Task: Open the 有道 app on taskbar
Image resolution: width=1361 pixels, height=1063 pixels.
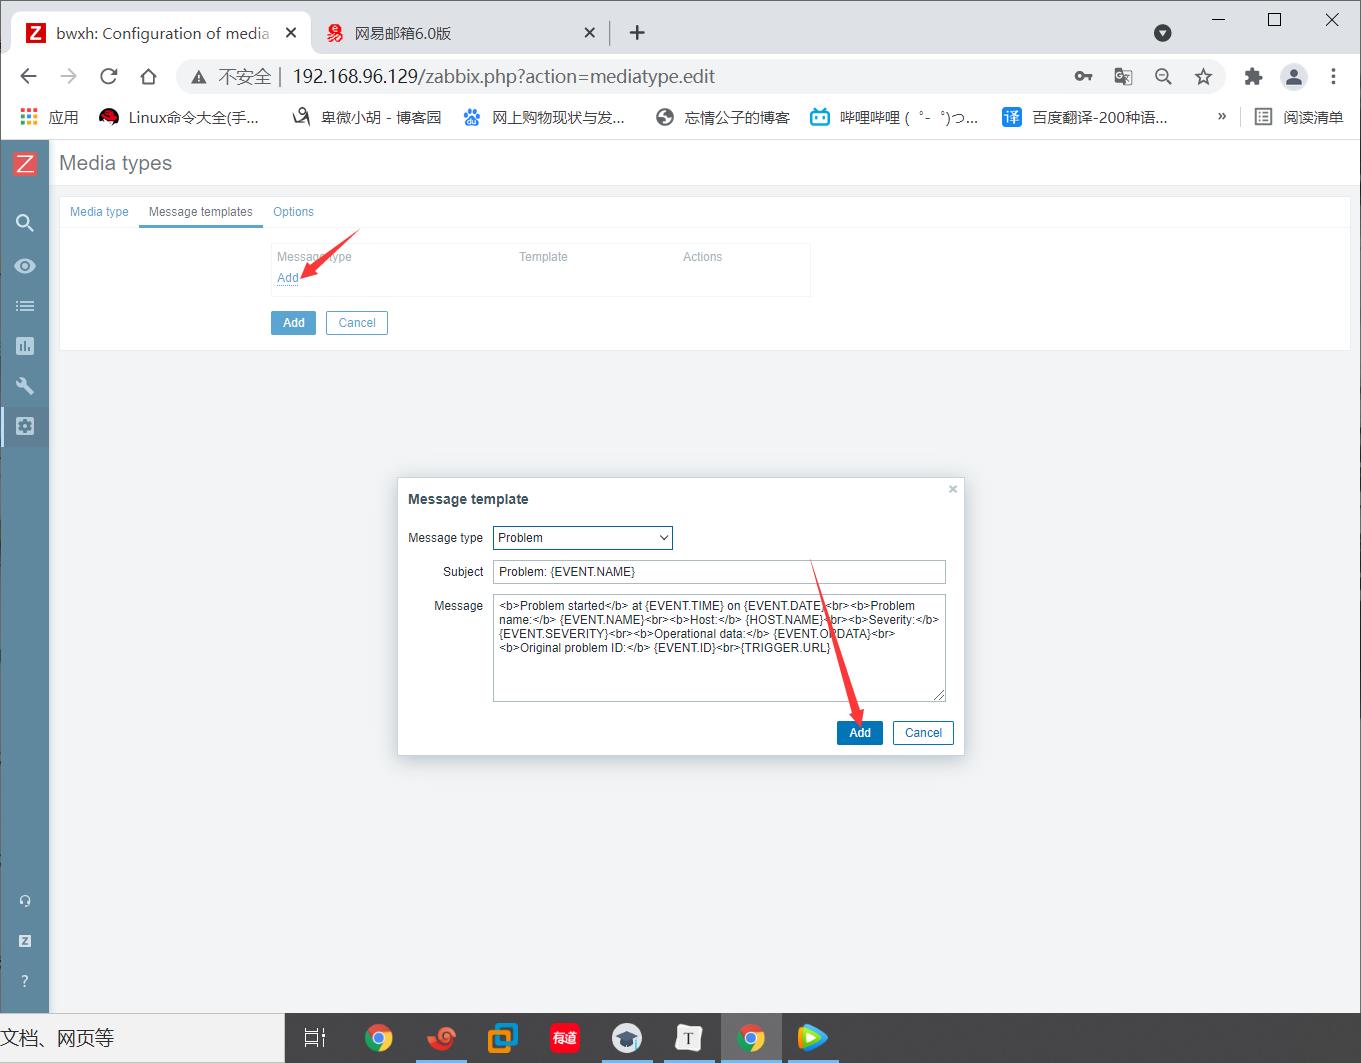Action: [565, 1038]
